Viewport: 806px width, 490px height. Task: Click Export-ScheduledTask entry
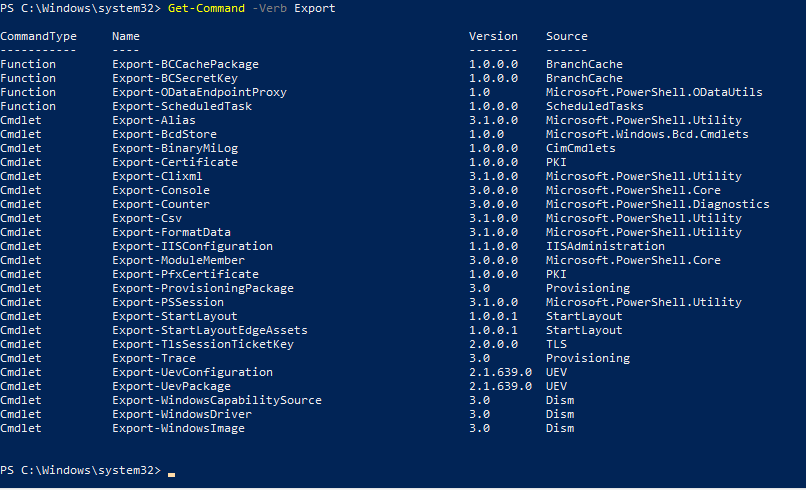coord(182,106)
